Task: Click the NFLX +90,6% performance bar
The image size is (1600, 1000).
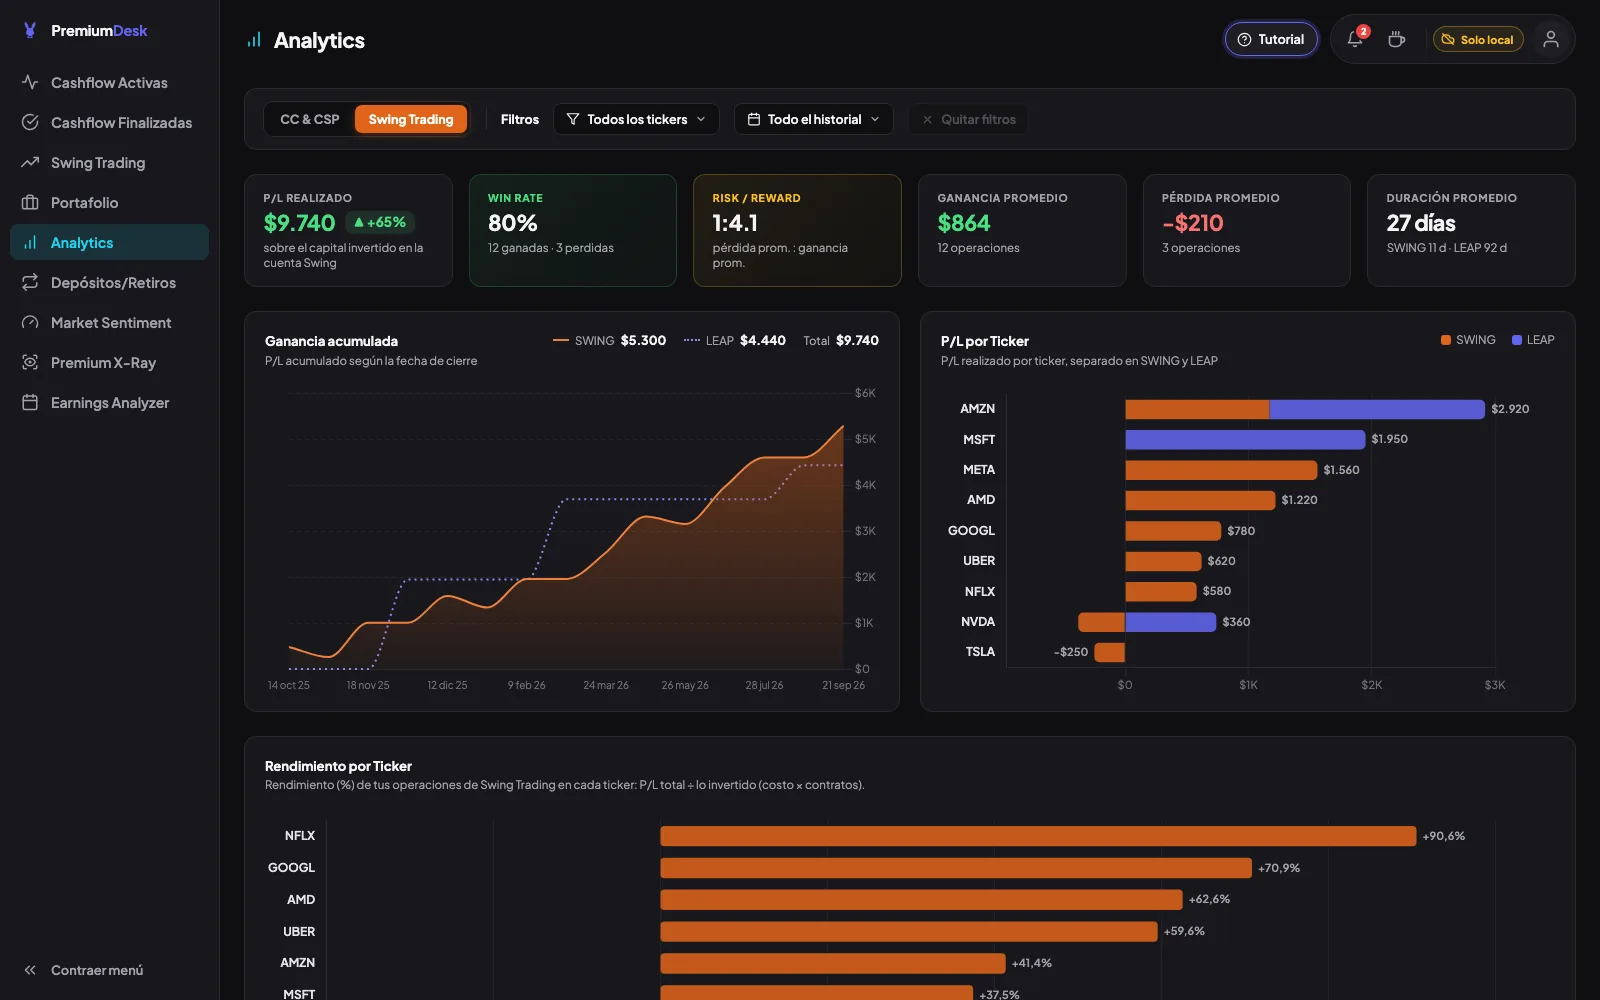Action: 1038,836
